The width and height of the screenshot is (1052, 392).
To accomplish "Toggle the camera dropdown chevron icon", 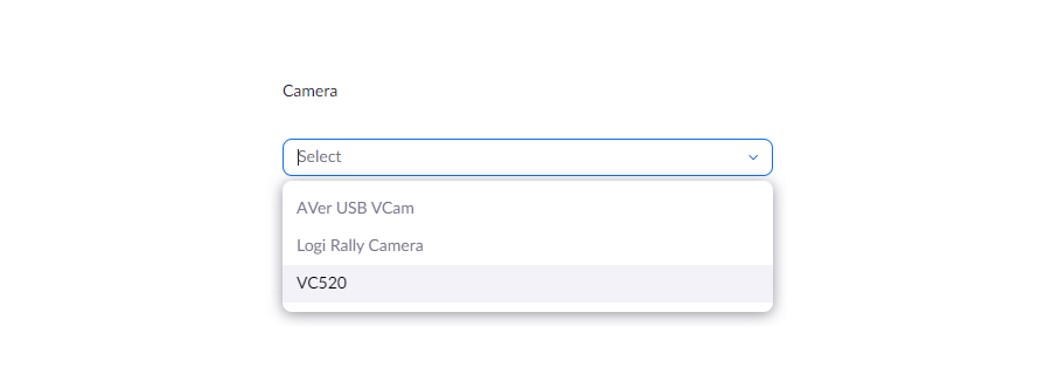I will 753,157.
